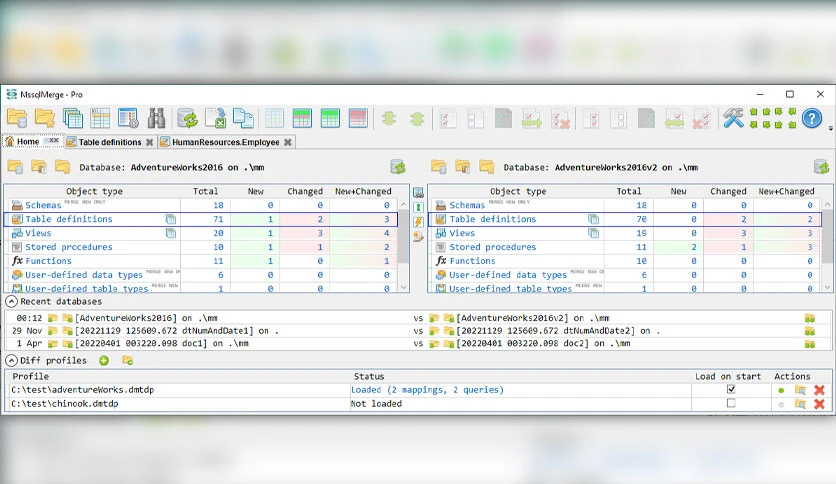Open User-defined data types in left panel

tap(84, 275)
